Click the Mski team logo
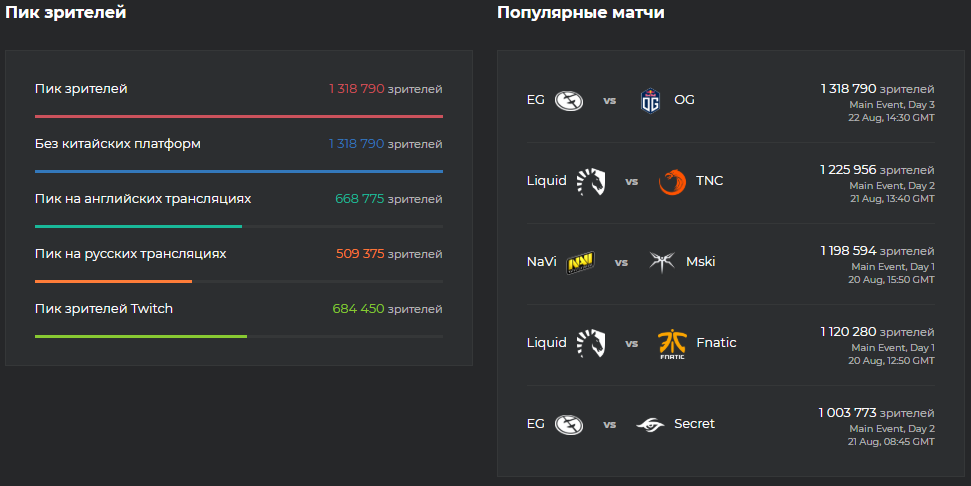This screenshot has width=971, height=486. [662, 262]
